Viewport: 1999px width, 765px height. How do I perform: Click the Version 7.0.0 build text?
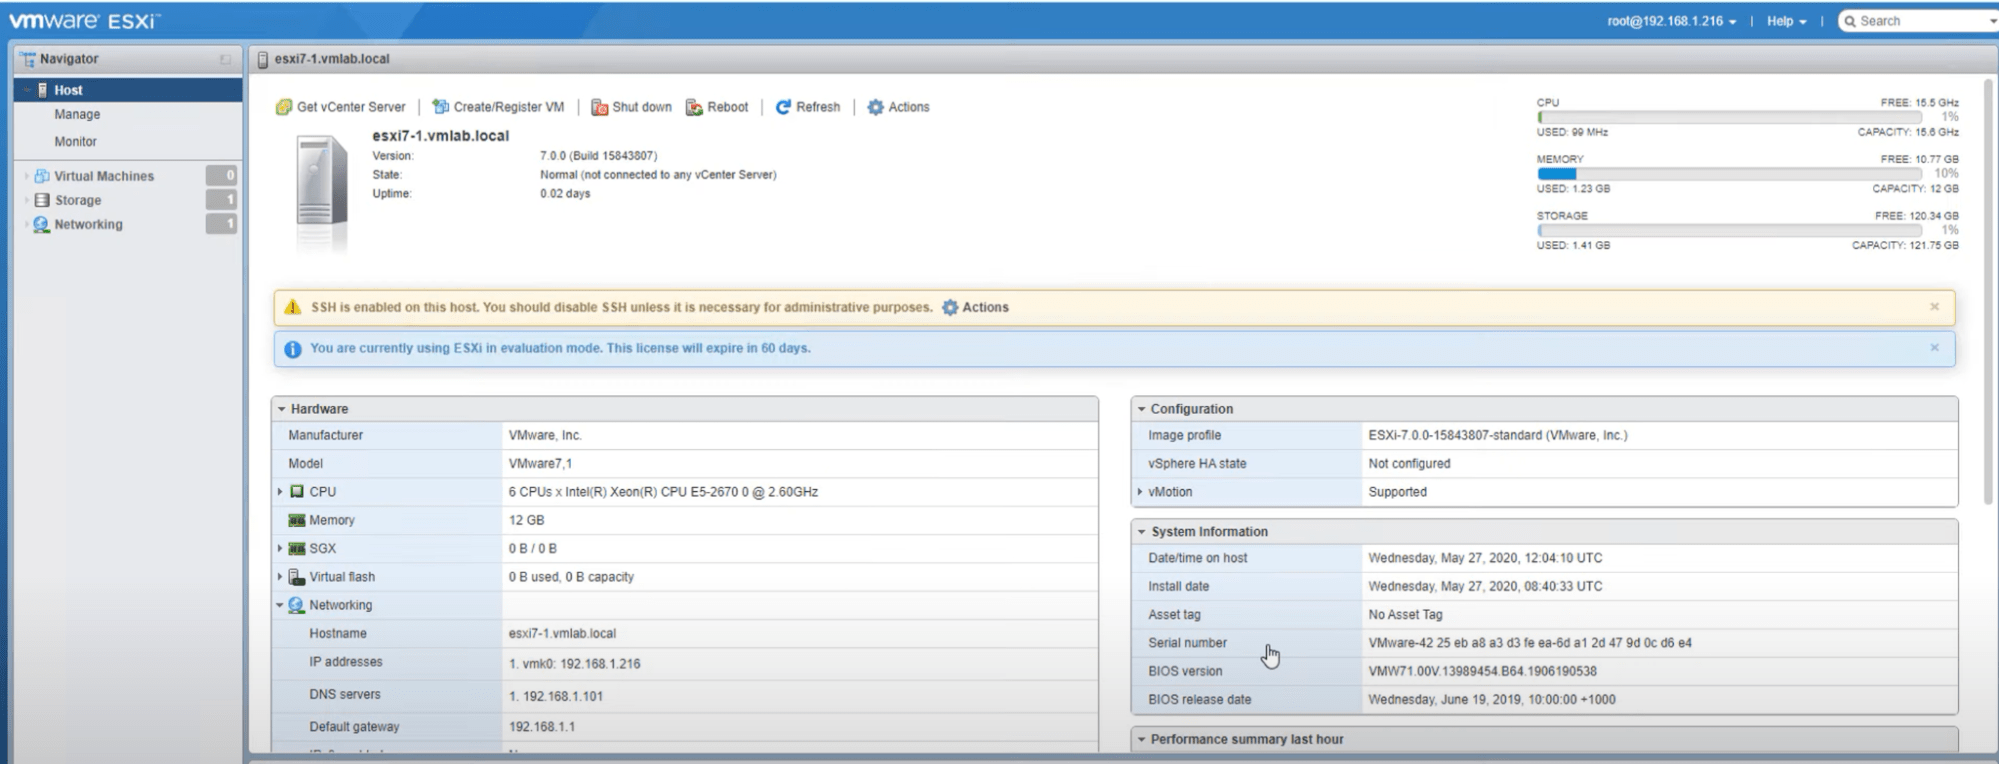[598, 156]
